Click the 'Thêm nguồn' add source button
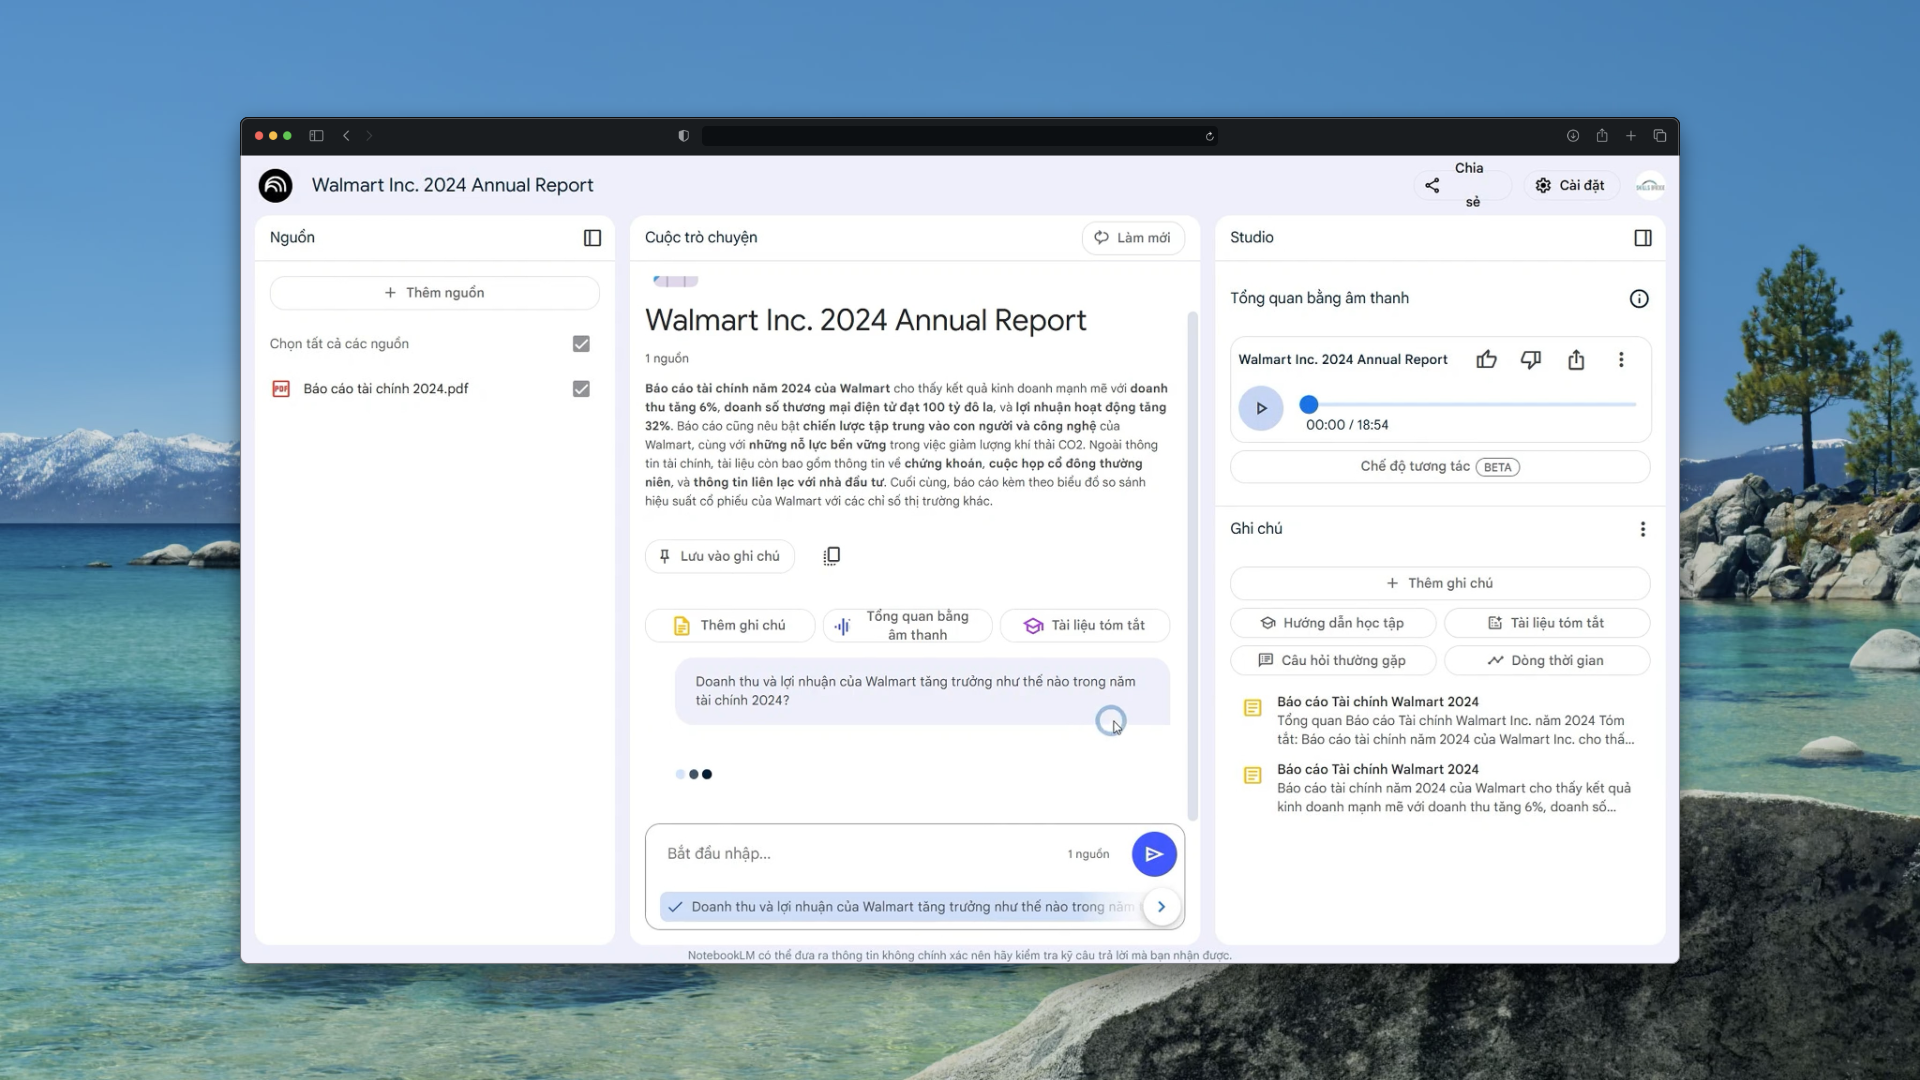This screenshot has height=1080, width=1920. click(434, 293)
